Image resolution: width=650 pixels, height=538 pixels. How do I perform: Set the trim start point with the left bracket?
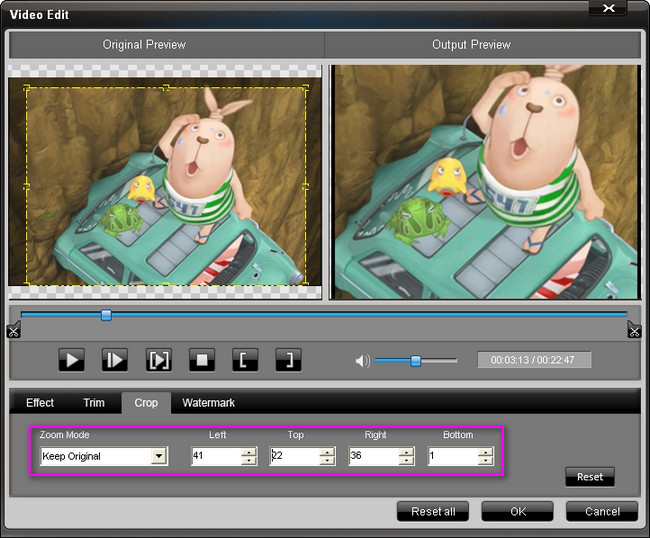coord(245,360)
